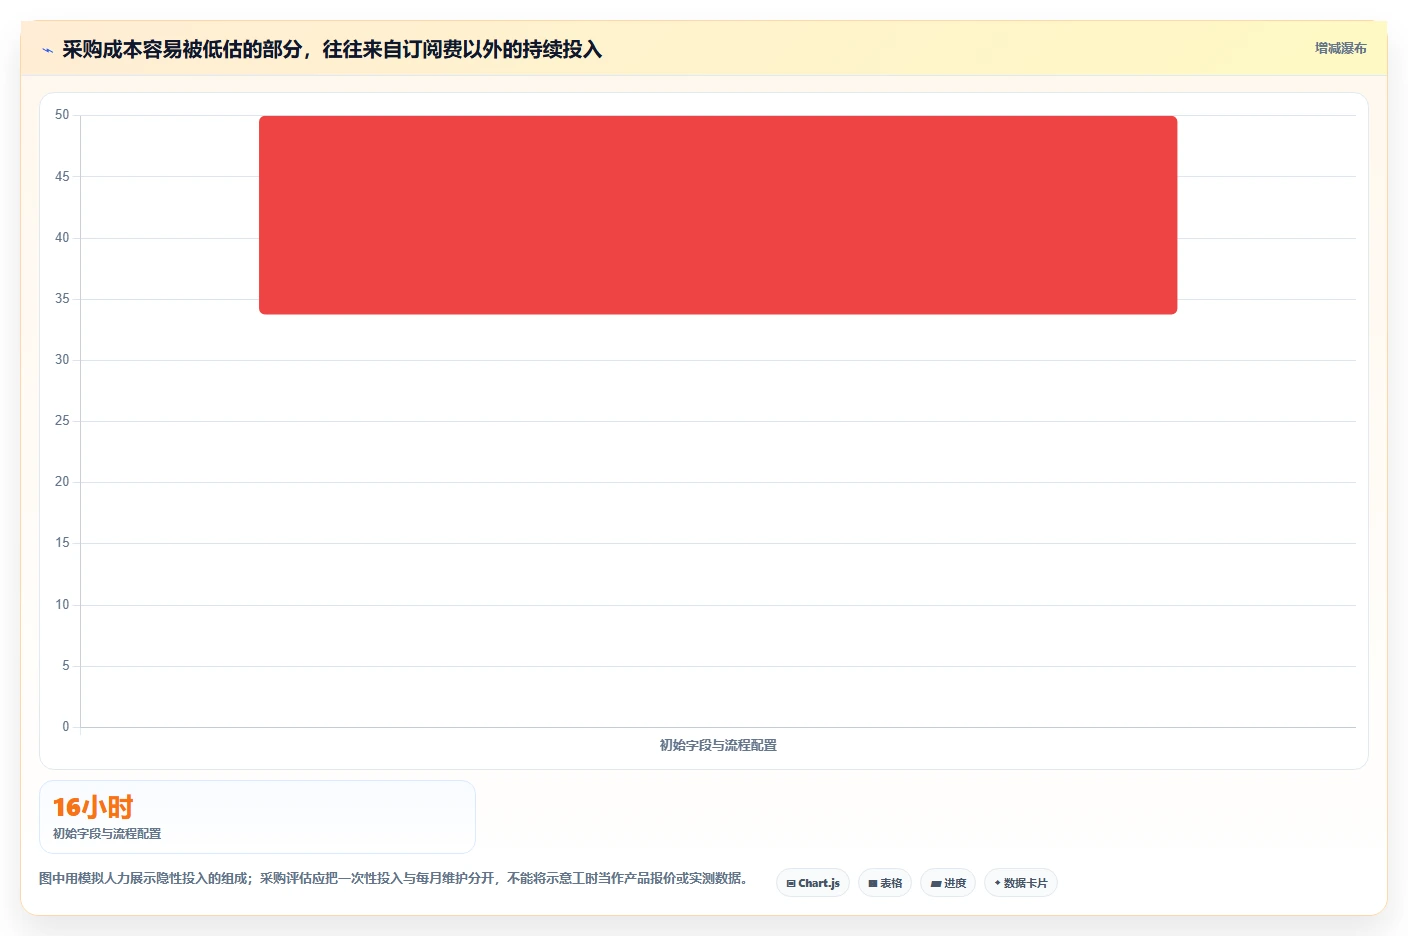The width and height of the screenshot is (1408, 936).
Task: Click the x-axis label 初始字段与流程配置
Action: coord(718,745)
